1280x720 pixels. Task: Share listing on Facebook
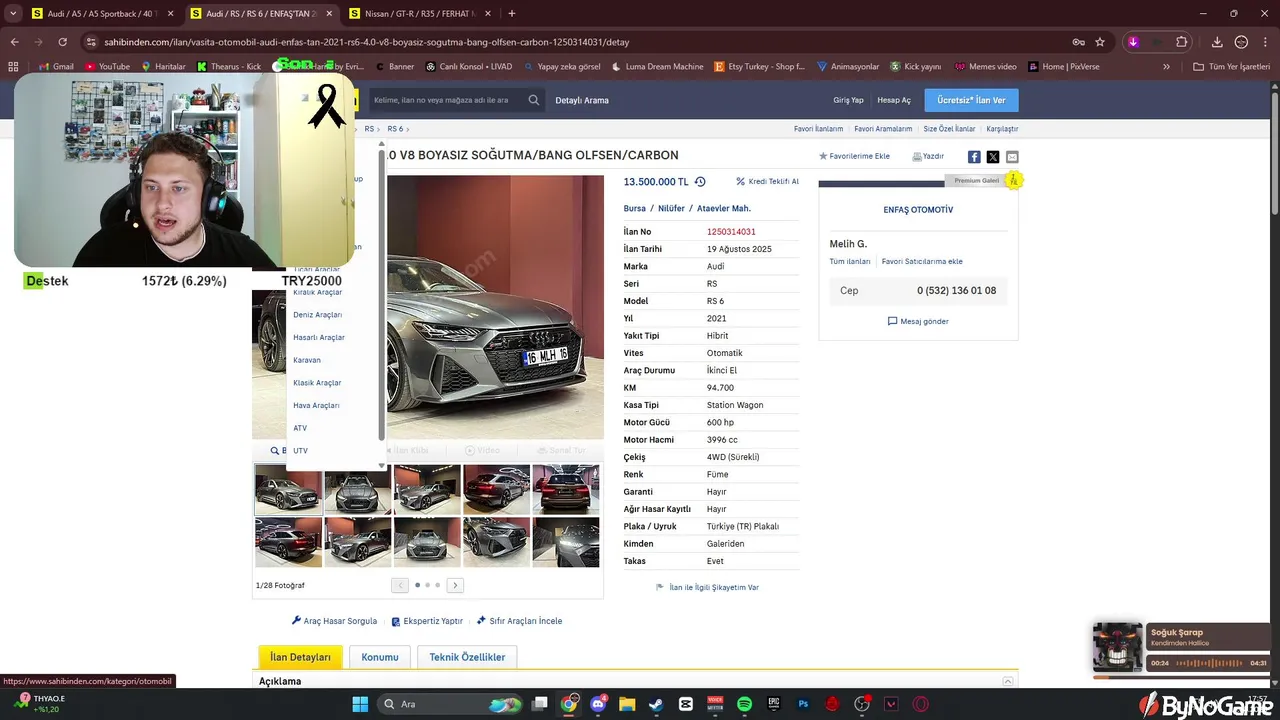tap(974, 157)
